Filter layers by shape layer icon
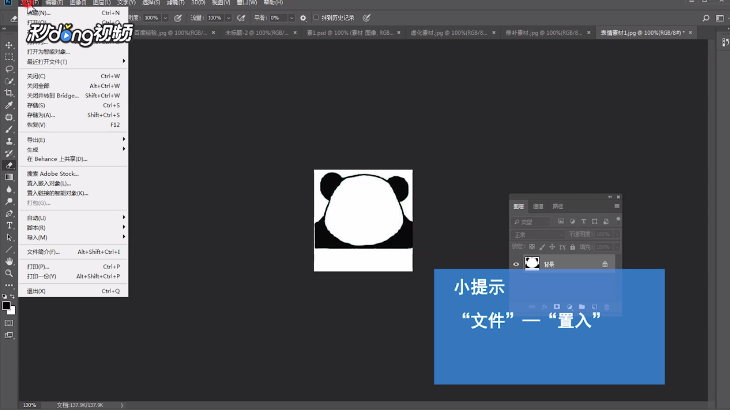730x410 pixels. point(595,222)
